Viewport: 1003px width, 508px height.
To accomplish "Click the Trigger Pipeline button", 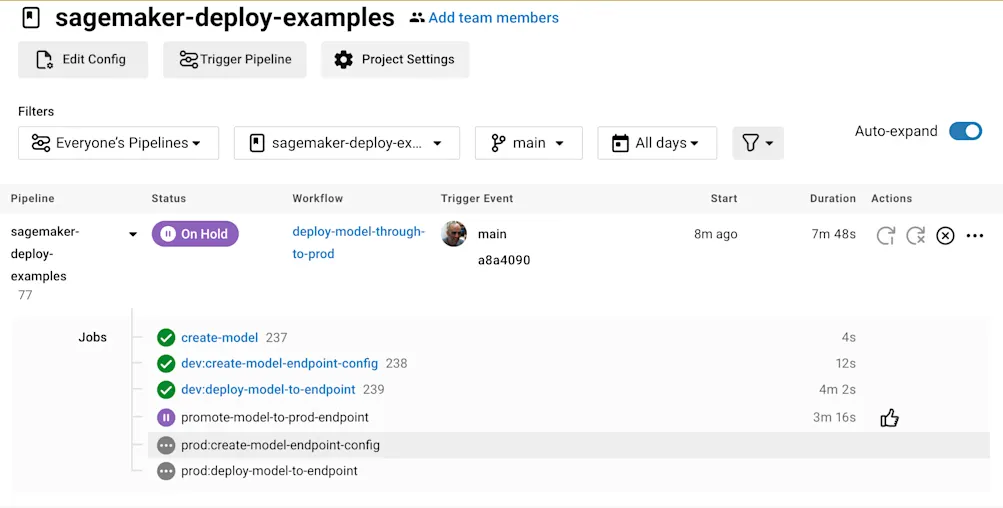I will 235,60.
